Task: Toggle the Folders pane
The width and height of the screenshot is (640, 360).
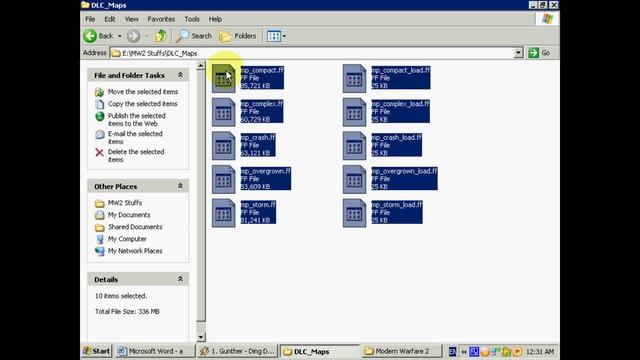Action: pos(238,36)
